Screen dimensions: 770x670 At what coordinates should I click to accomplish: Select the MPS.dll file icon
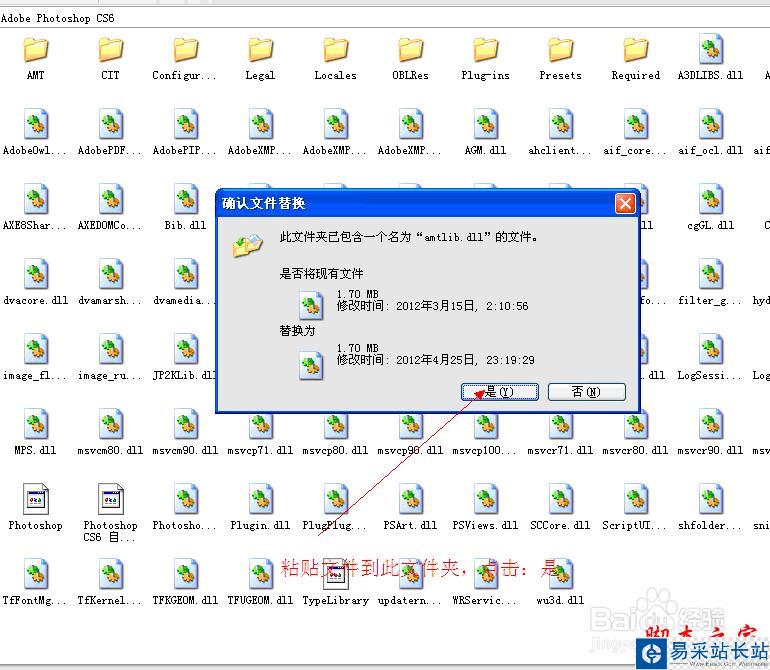[36, 424]
